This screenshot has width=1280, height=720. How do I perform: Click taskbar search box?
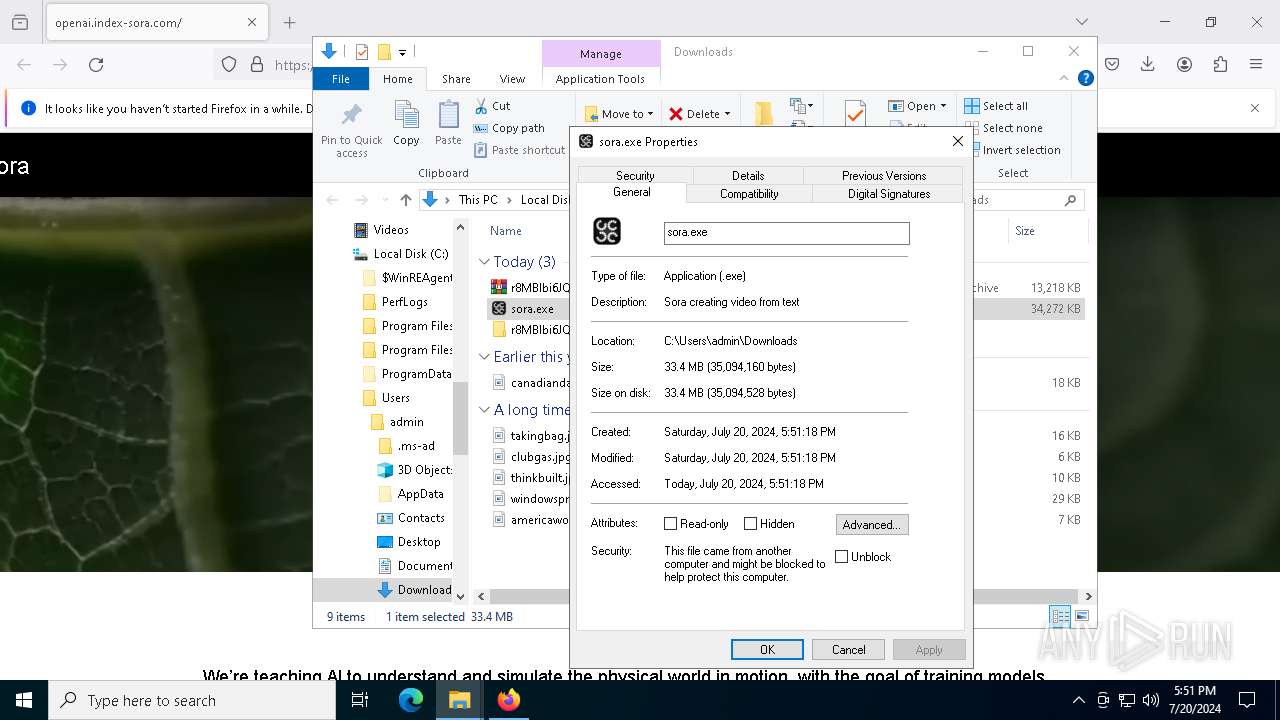click(x=192, y=700)
